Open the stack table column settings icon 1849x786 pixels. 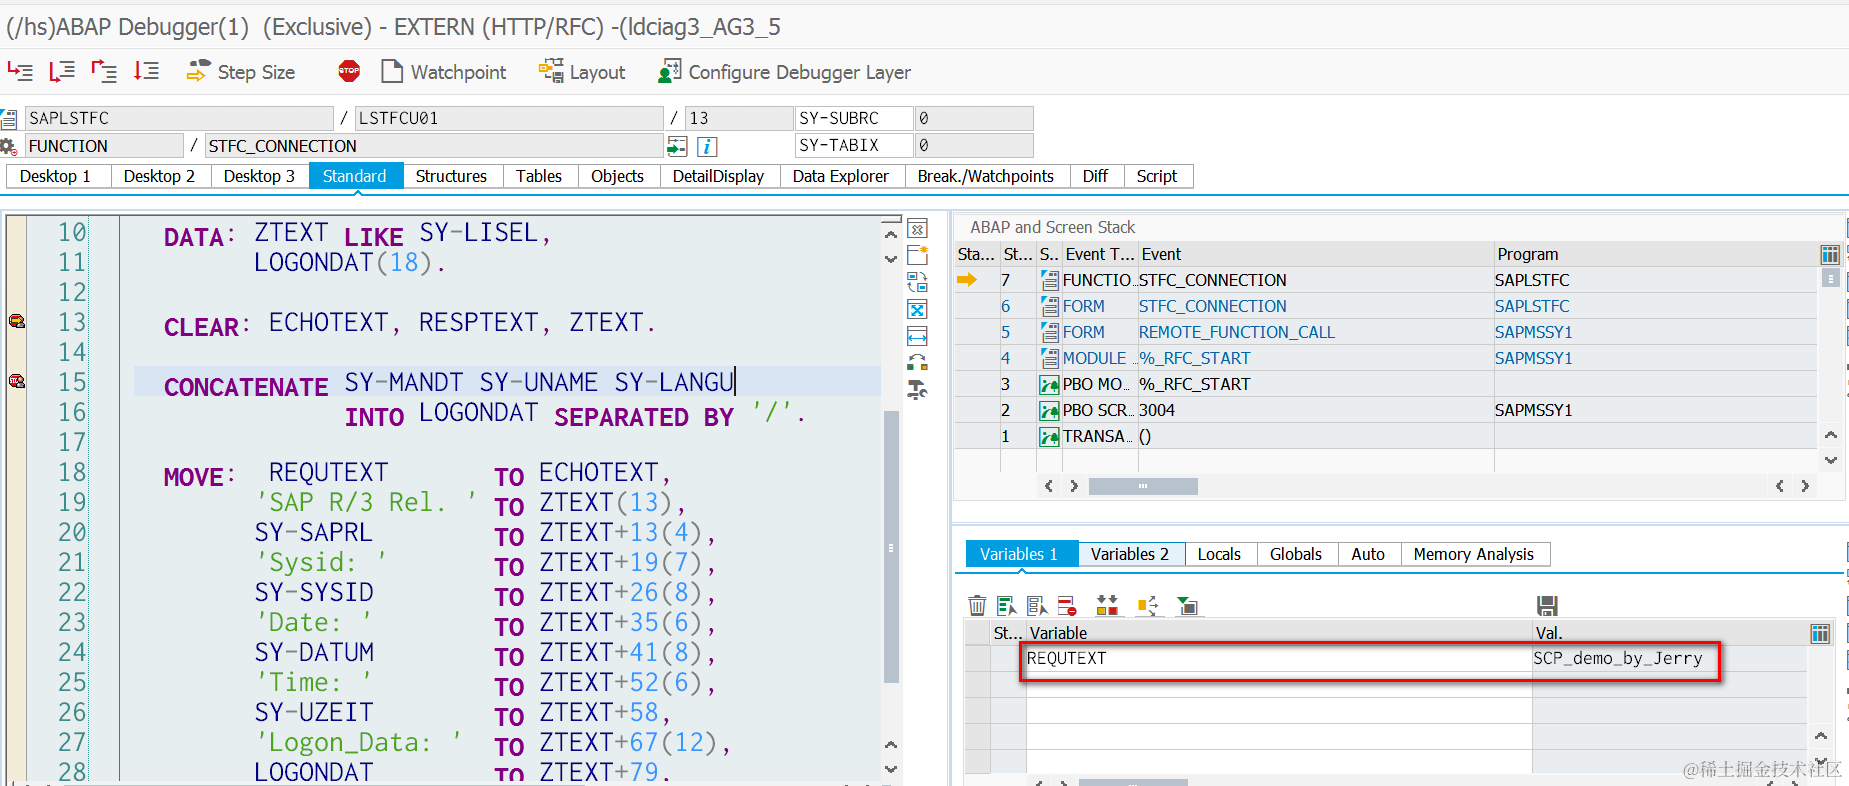[1830, 254]
